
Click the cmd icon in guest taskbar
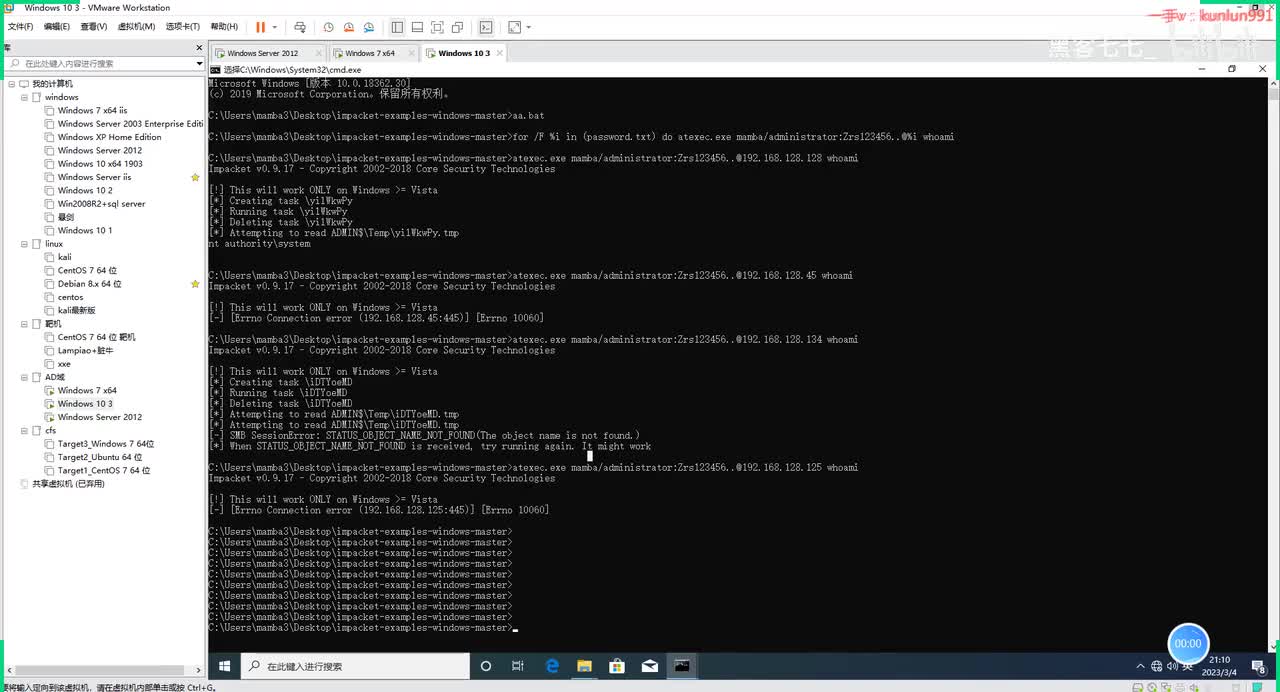pos(682,666)
